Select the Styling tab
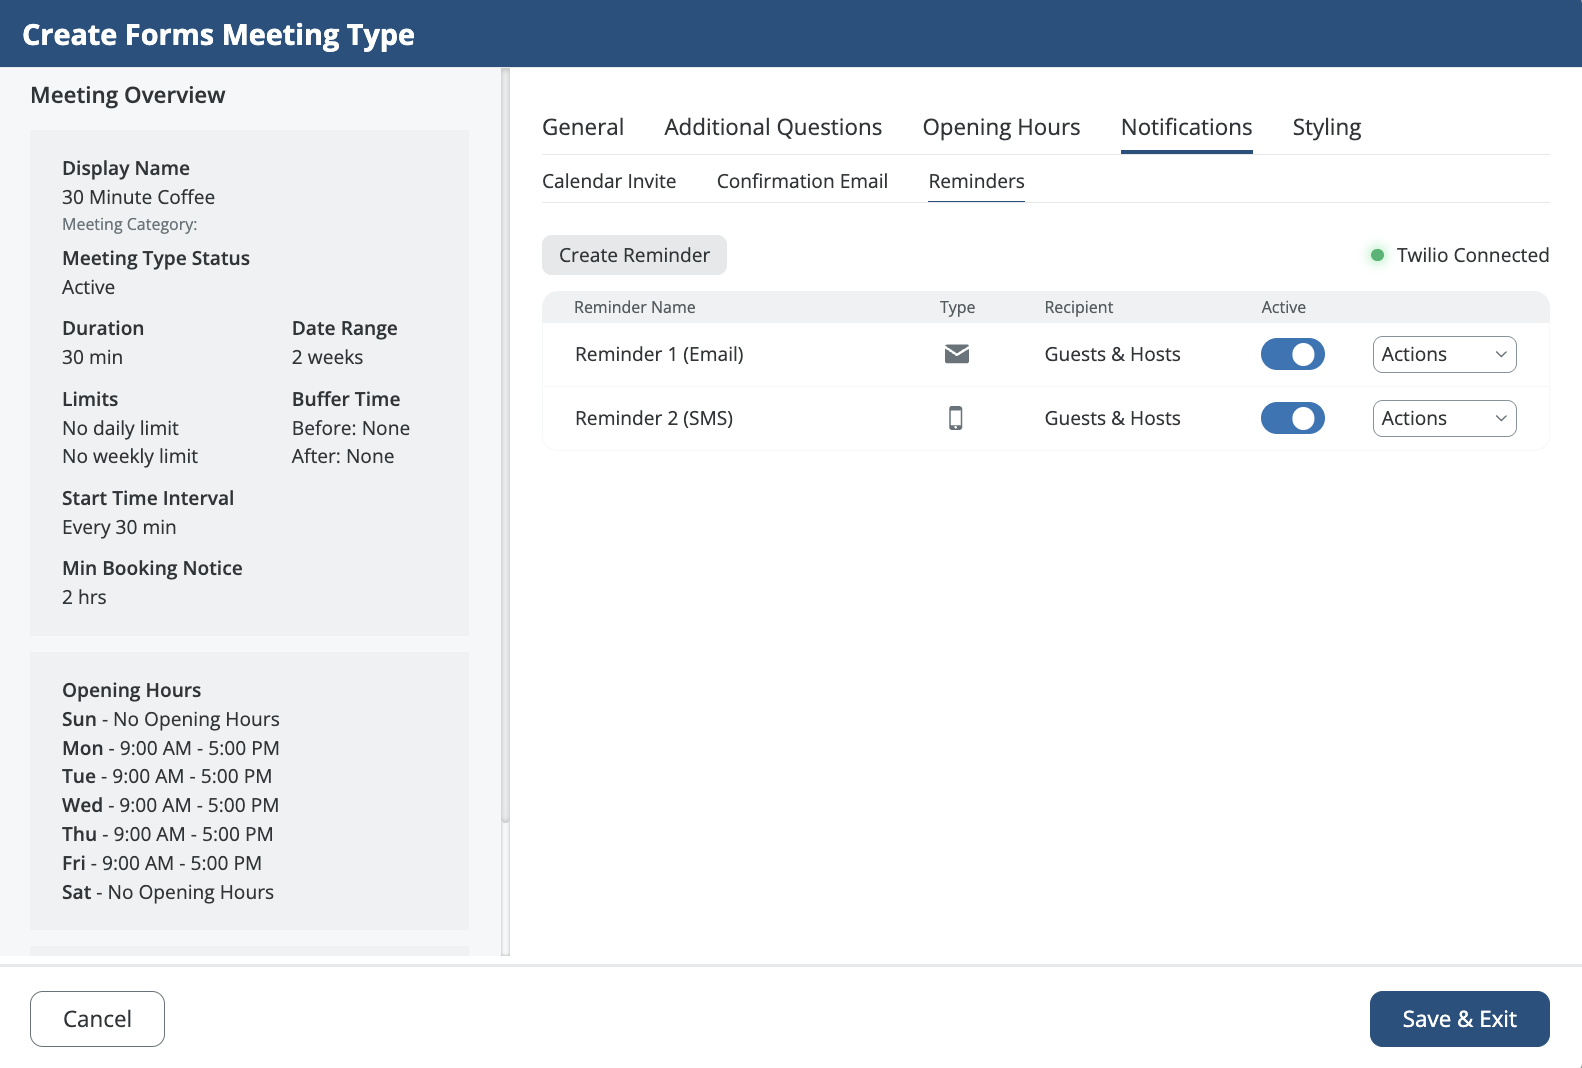 tap(1326, 127)
